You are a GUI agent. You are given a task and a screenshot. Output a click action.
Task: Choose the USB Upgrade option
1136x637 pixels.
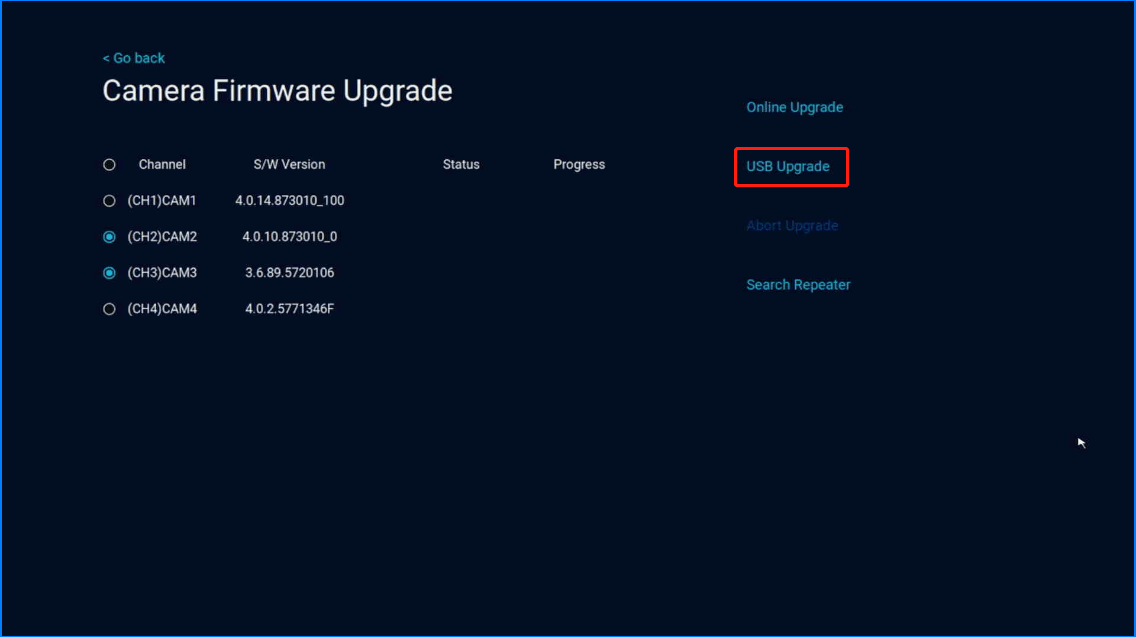pyautogui.click(x=788, y=167)
